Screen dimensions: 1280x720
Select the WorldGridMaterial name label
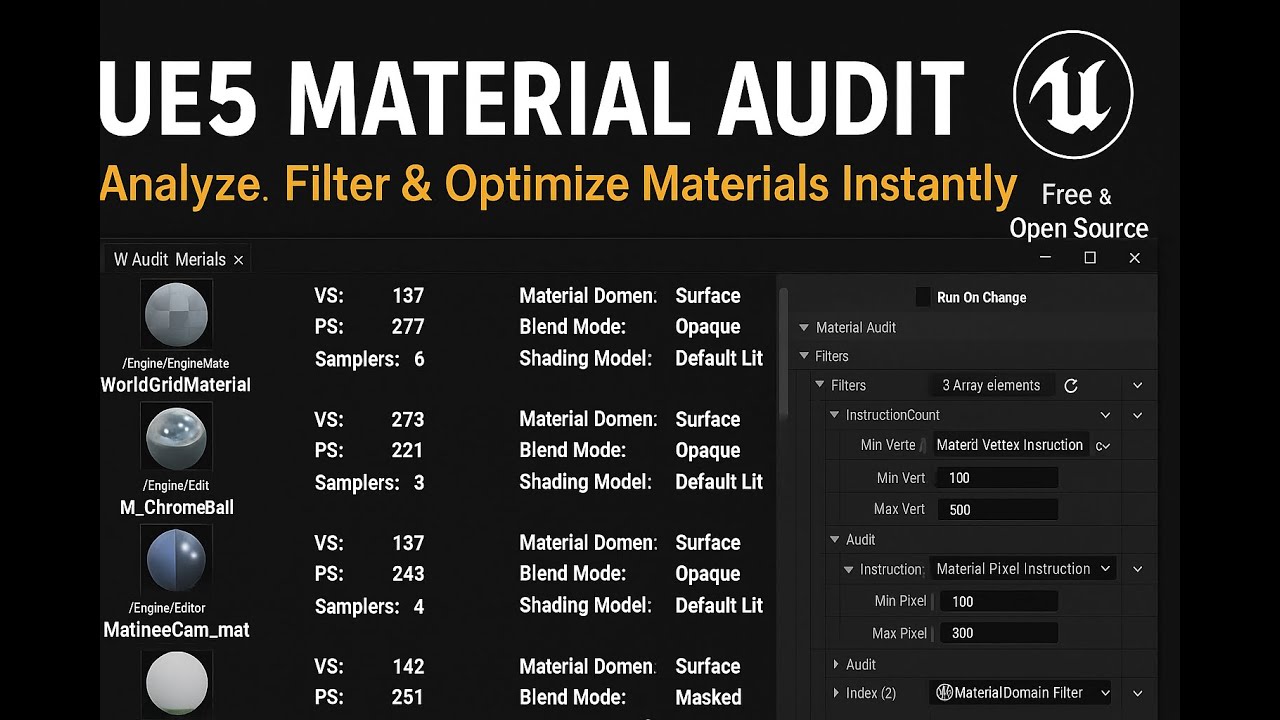176,385
